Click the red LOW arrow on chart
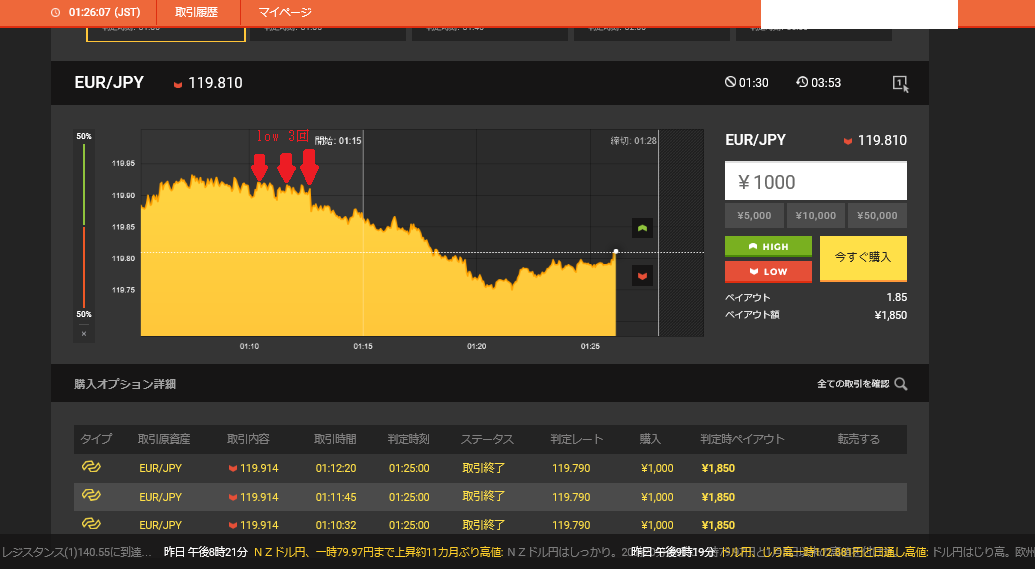The height and width of the screenshot is (569, 1035). point(642,275)
